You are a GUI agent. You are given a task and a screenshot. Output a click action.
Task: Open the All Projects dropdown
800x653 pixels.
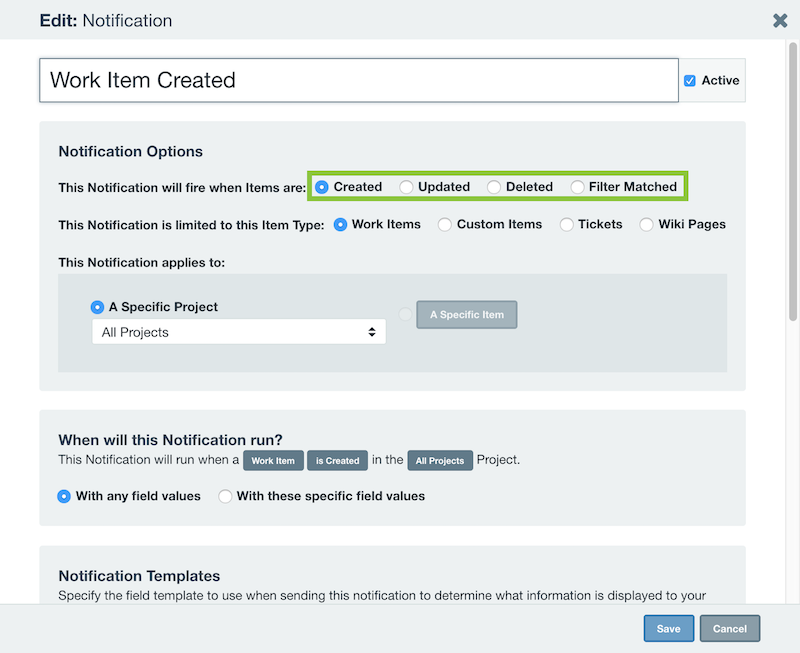pyautogui.click(x=239, y=332)
